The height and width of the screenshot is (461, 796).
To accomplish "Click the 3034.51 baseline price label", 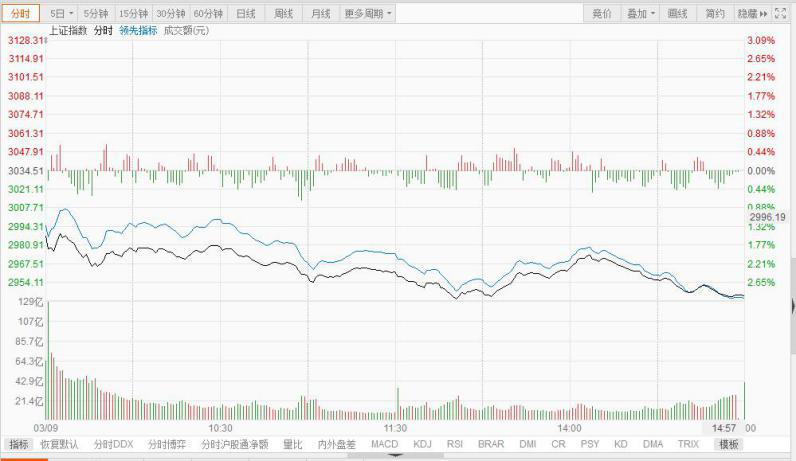I will pyautogui.click(x=26, y=171).
